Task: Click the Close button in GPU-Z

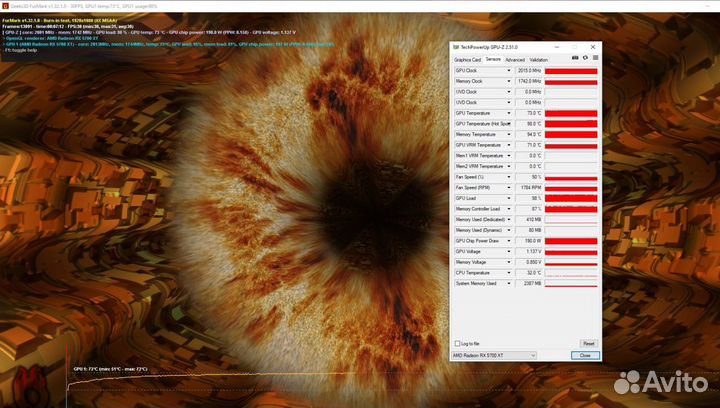Action: 585,355
